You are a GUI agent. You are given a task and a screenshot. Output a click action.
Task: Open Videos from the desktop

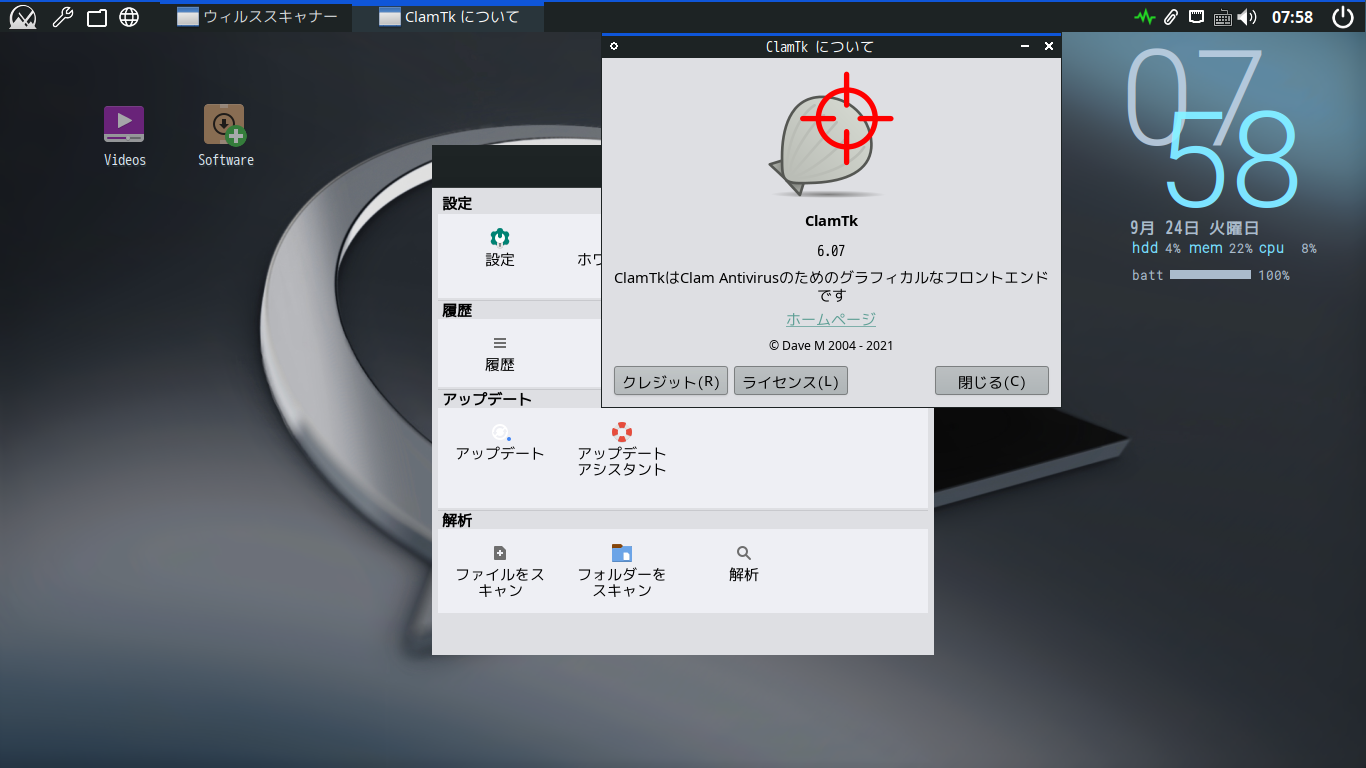coord(123,125)
